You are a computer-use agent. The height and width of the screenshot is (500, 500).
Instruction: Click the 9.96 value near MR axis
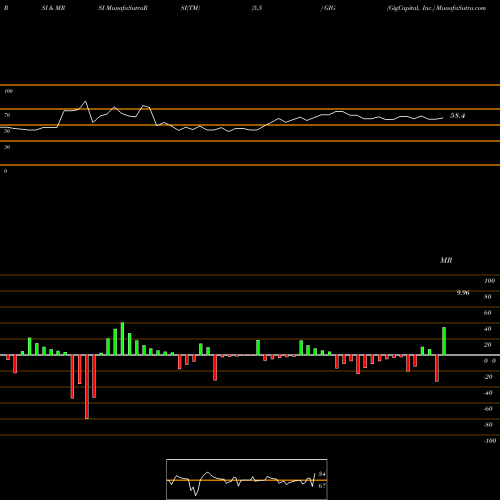[463, 293]
